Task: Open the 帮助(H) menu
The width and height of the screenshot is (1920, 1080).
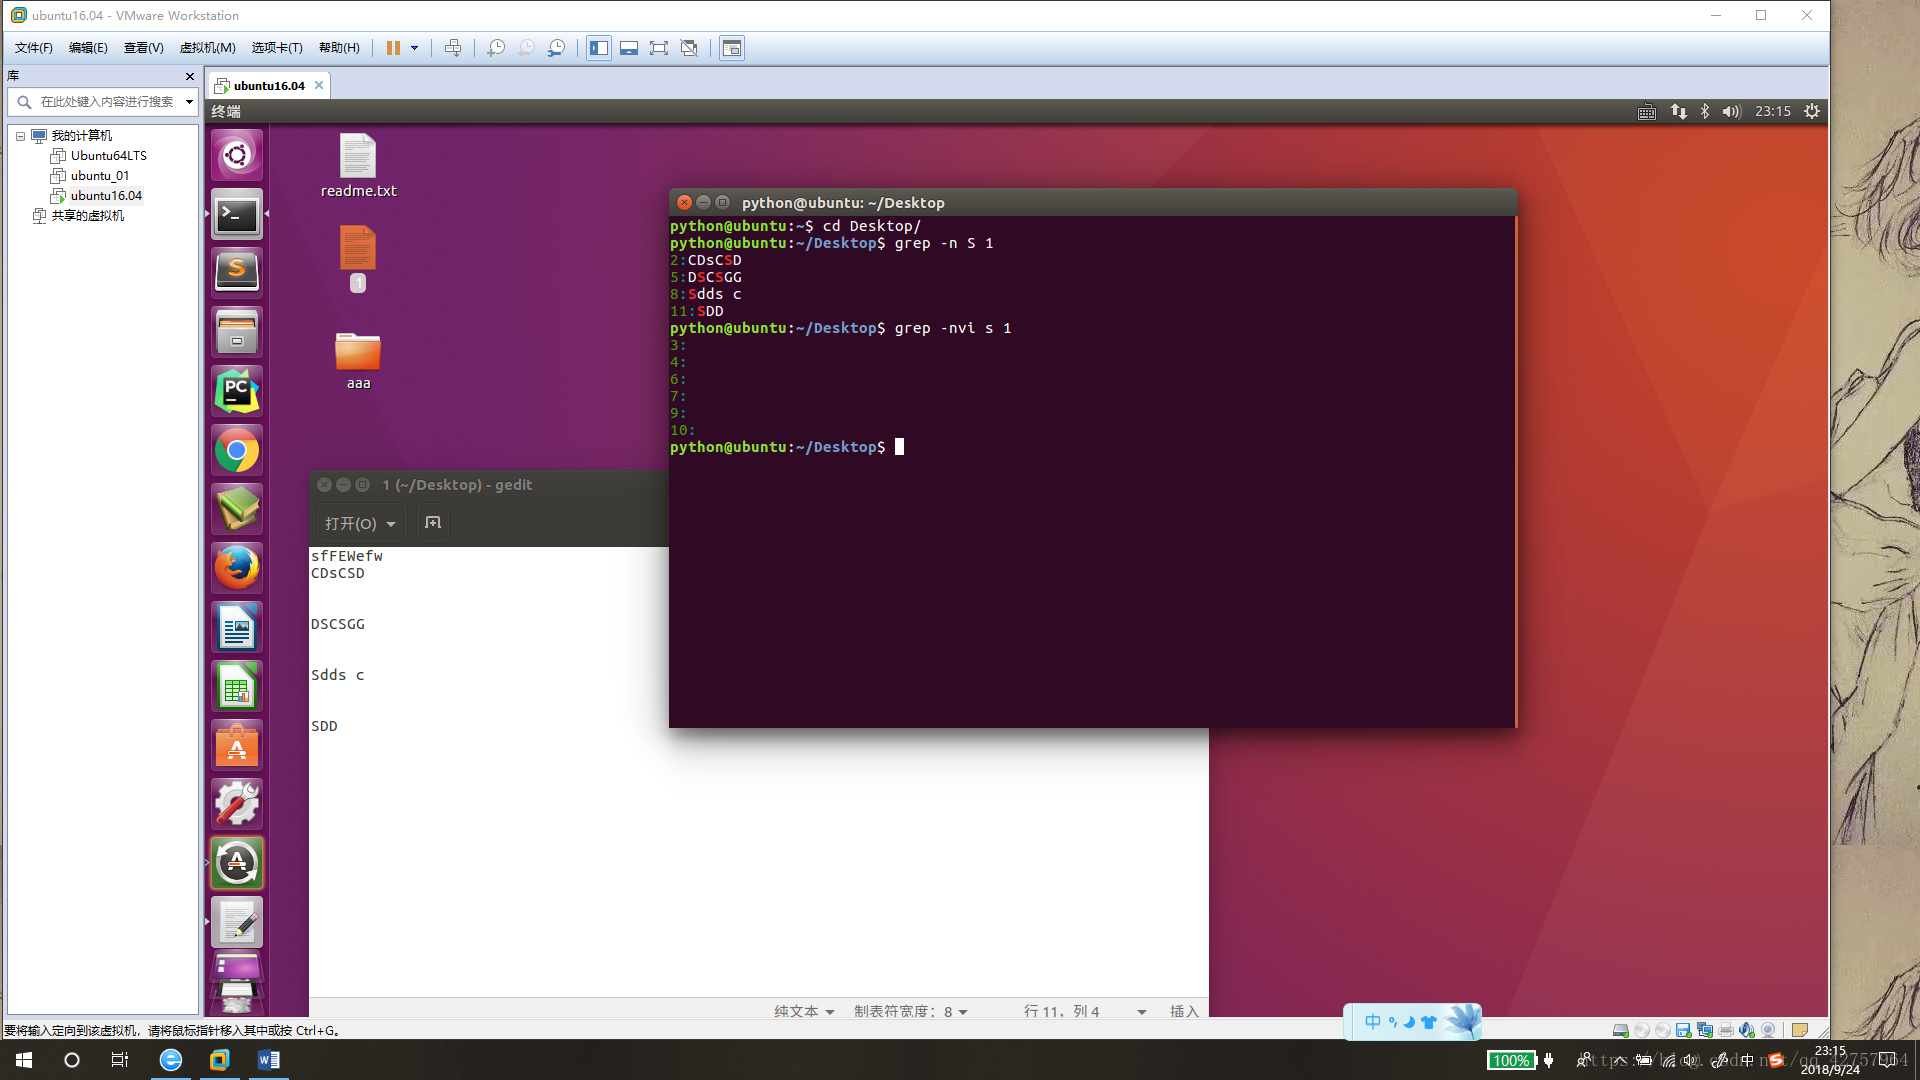Action: click(x=339, y=48)
